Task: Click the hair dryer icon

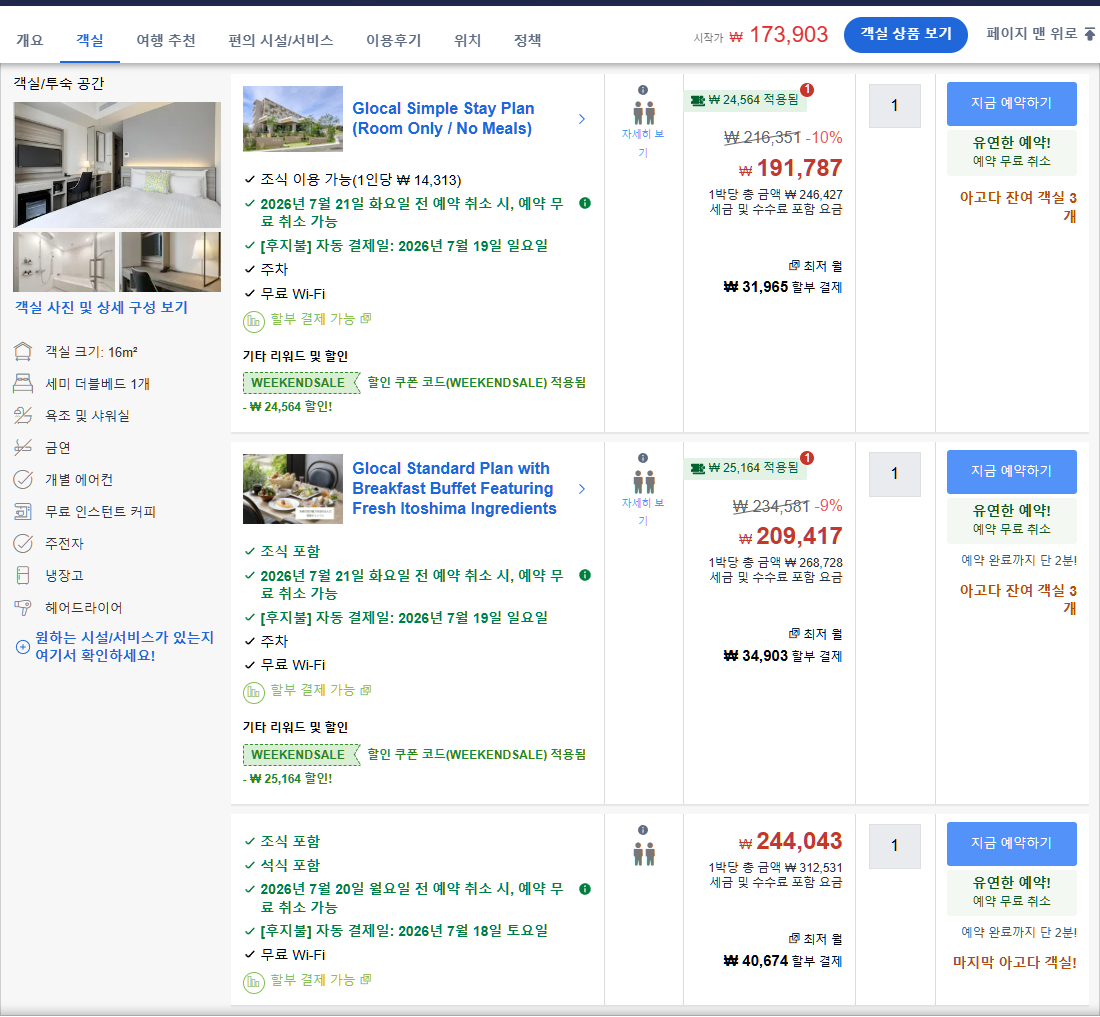Action: [x=23, y=607]
